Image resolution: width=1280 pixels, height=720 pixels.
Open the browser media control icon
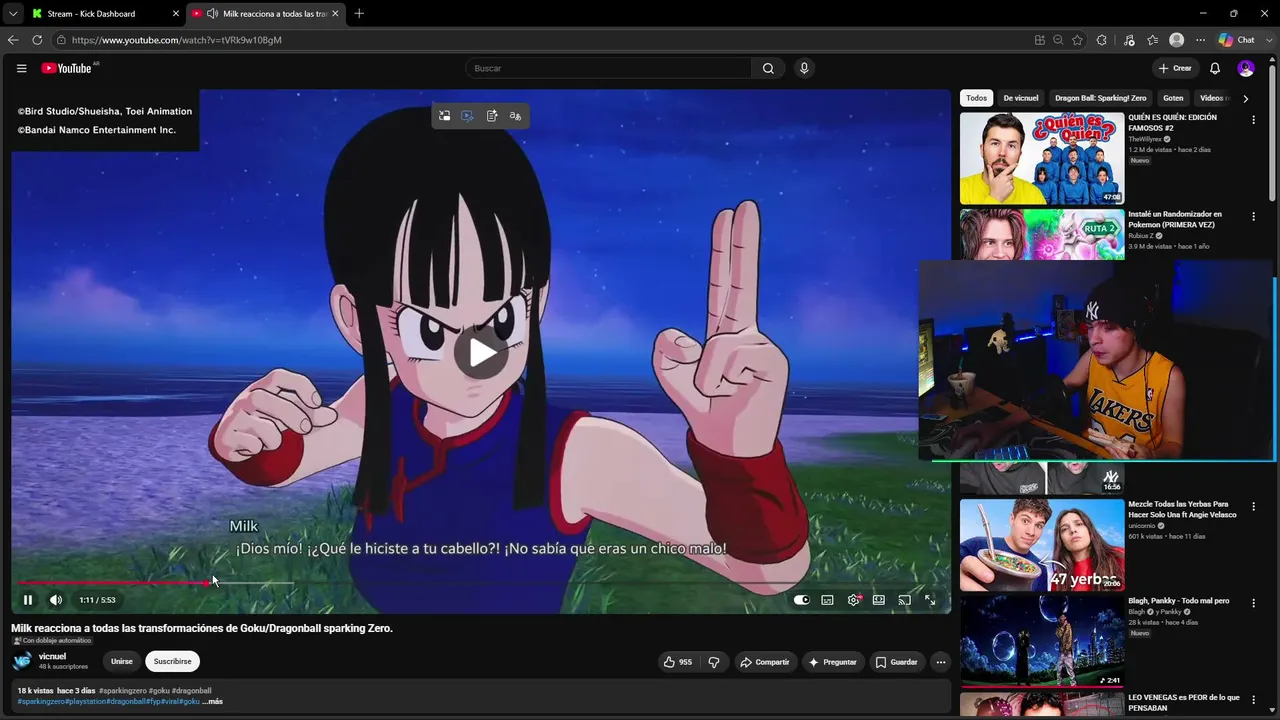(x=1129, y=40)
